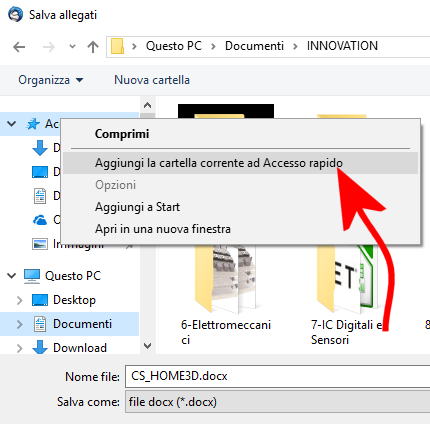Click the Quick Access star icon
Screen dimensions: 430x424
click(33, 124)
